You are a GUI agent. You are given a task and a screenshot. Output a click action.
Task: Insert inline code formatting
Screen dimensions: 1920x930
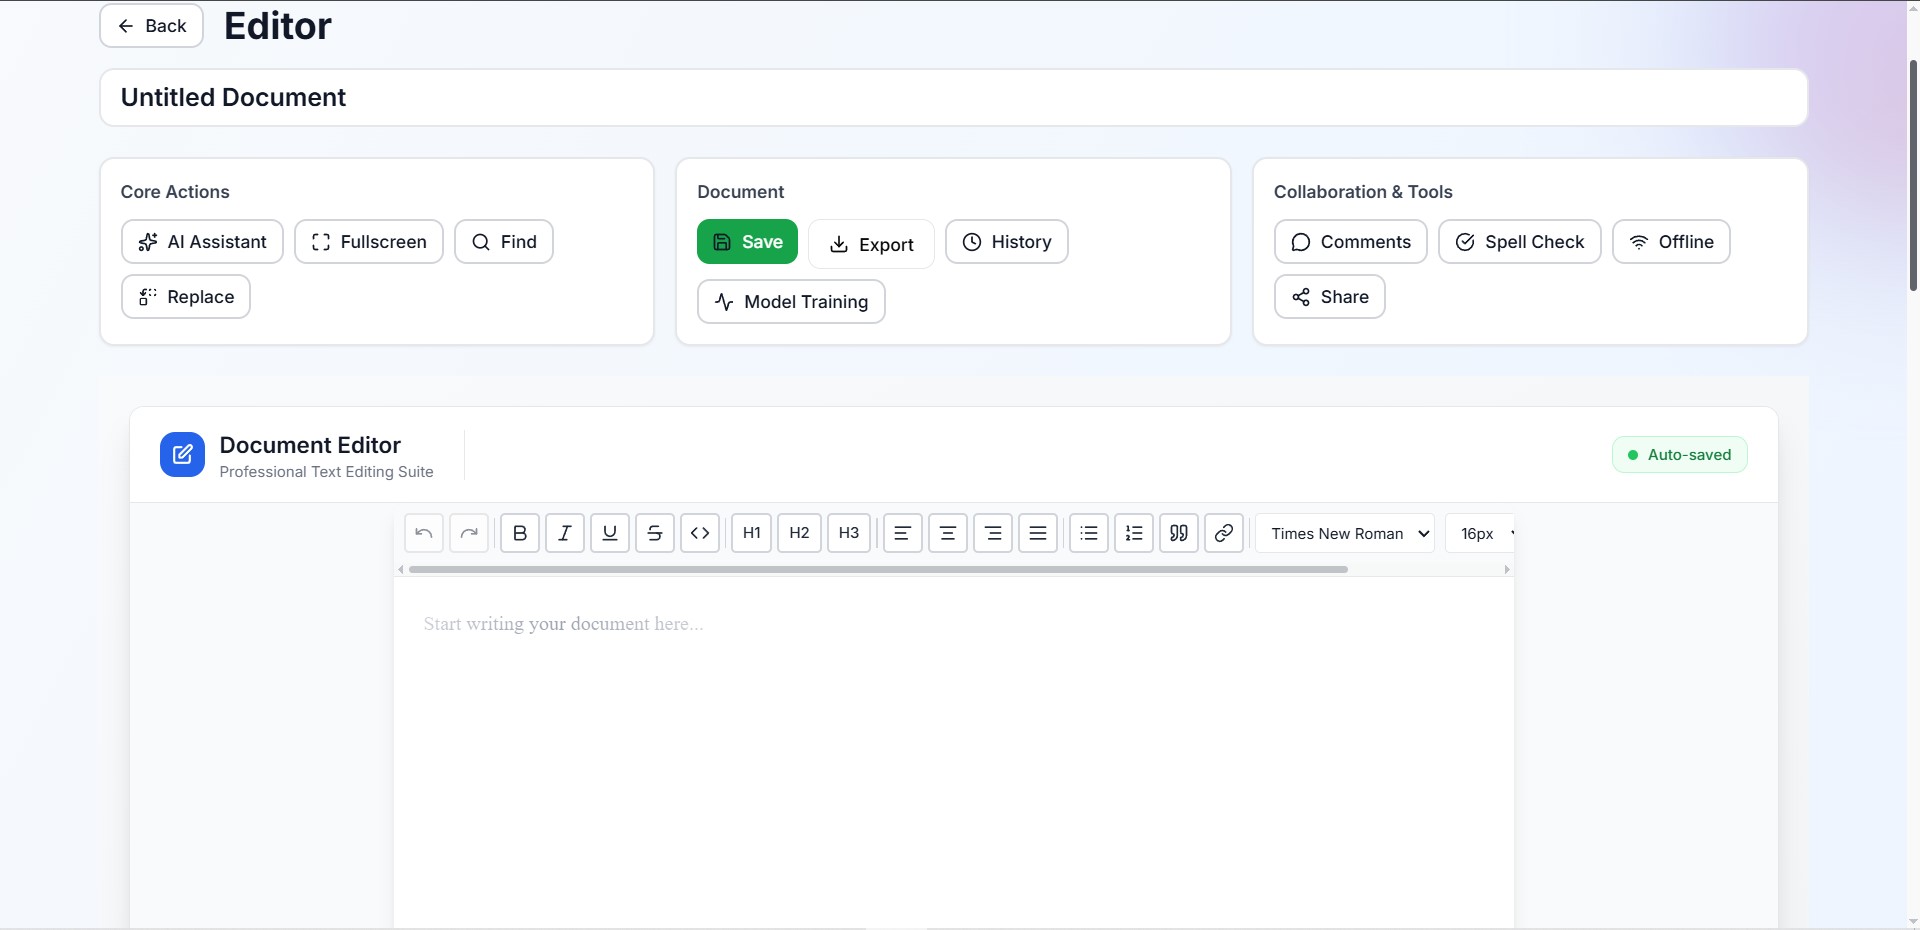click(700, 533)
